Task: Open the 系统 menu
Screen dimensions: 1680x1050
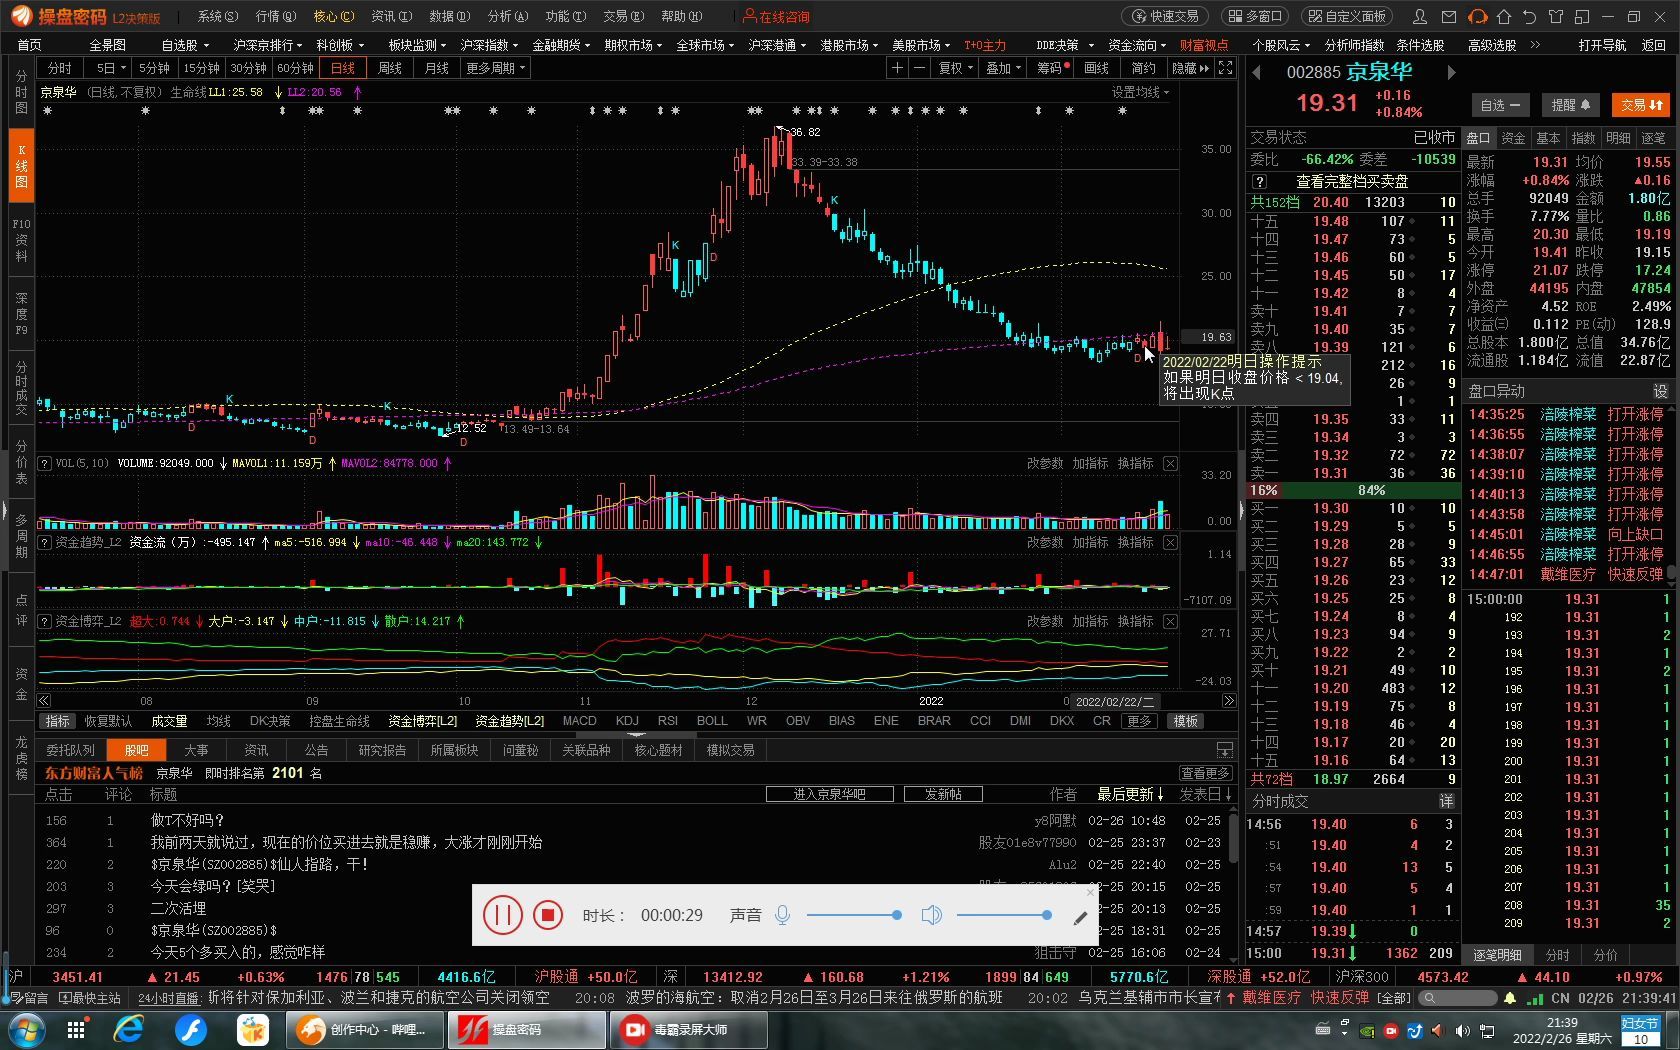Action: point(217,17)
